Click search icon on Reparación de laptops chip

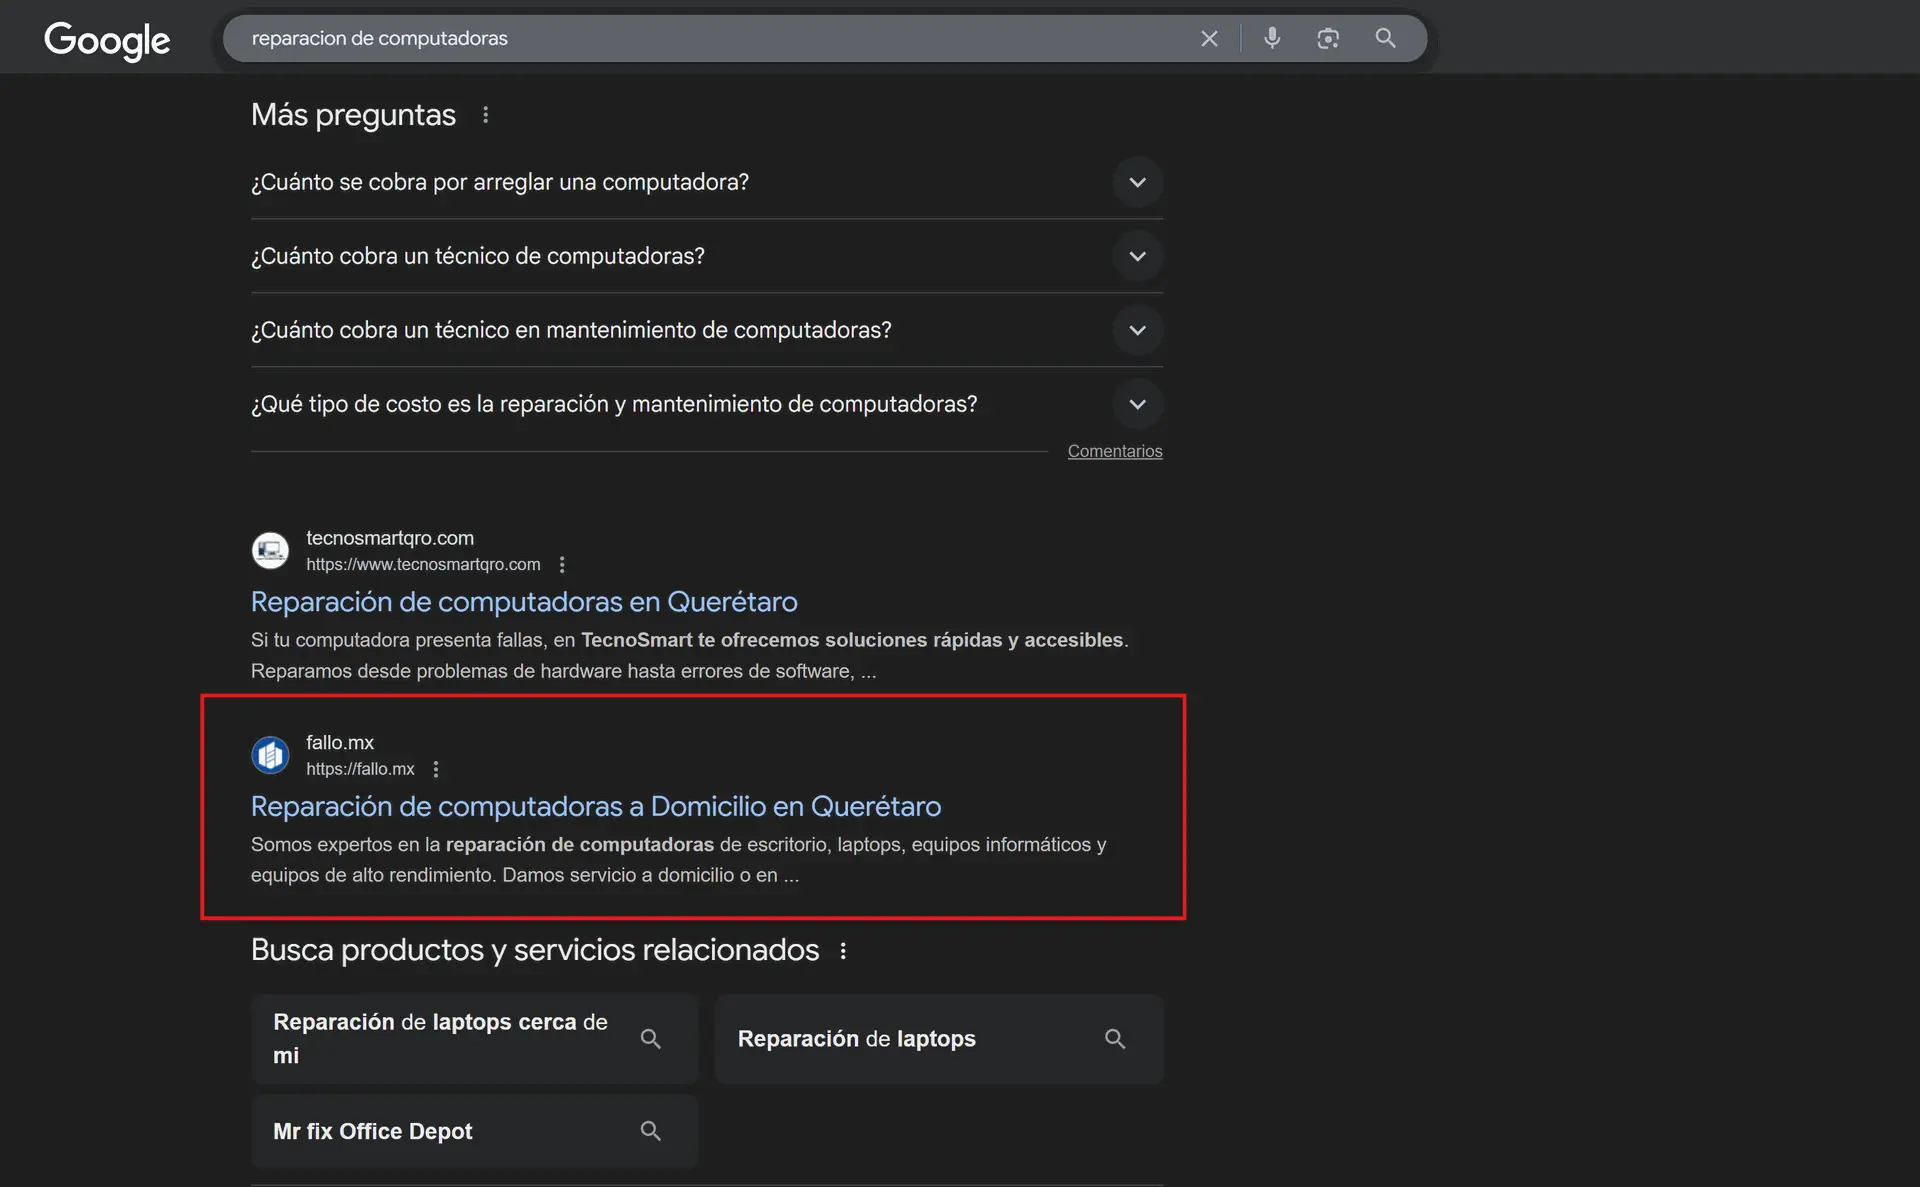tap(1115, 1039)
